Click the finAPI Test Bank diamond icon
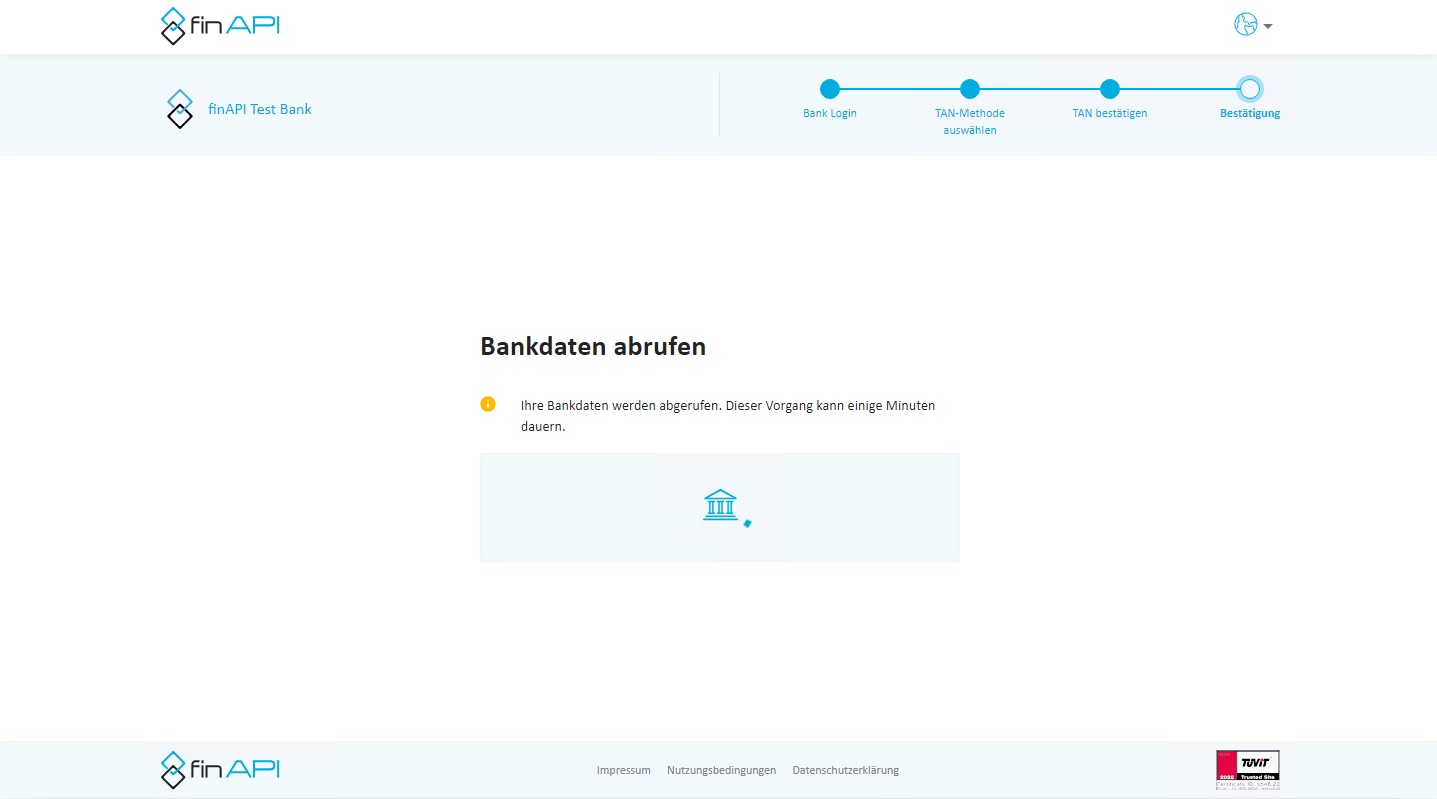Image resolution: width=1437 pixels, height=799 pixels. point(179,109)
